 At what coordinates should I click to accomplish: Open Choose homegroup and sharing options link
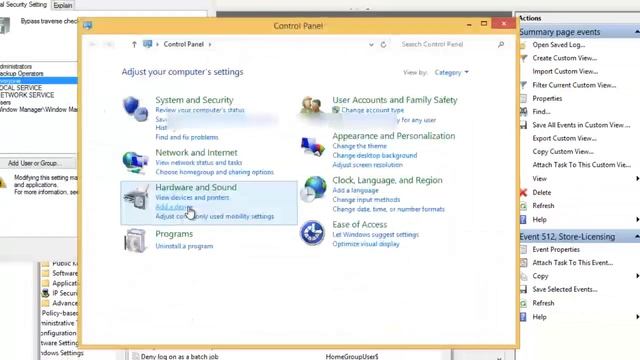pos(215,172)
